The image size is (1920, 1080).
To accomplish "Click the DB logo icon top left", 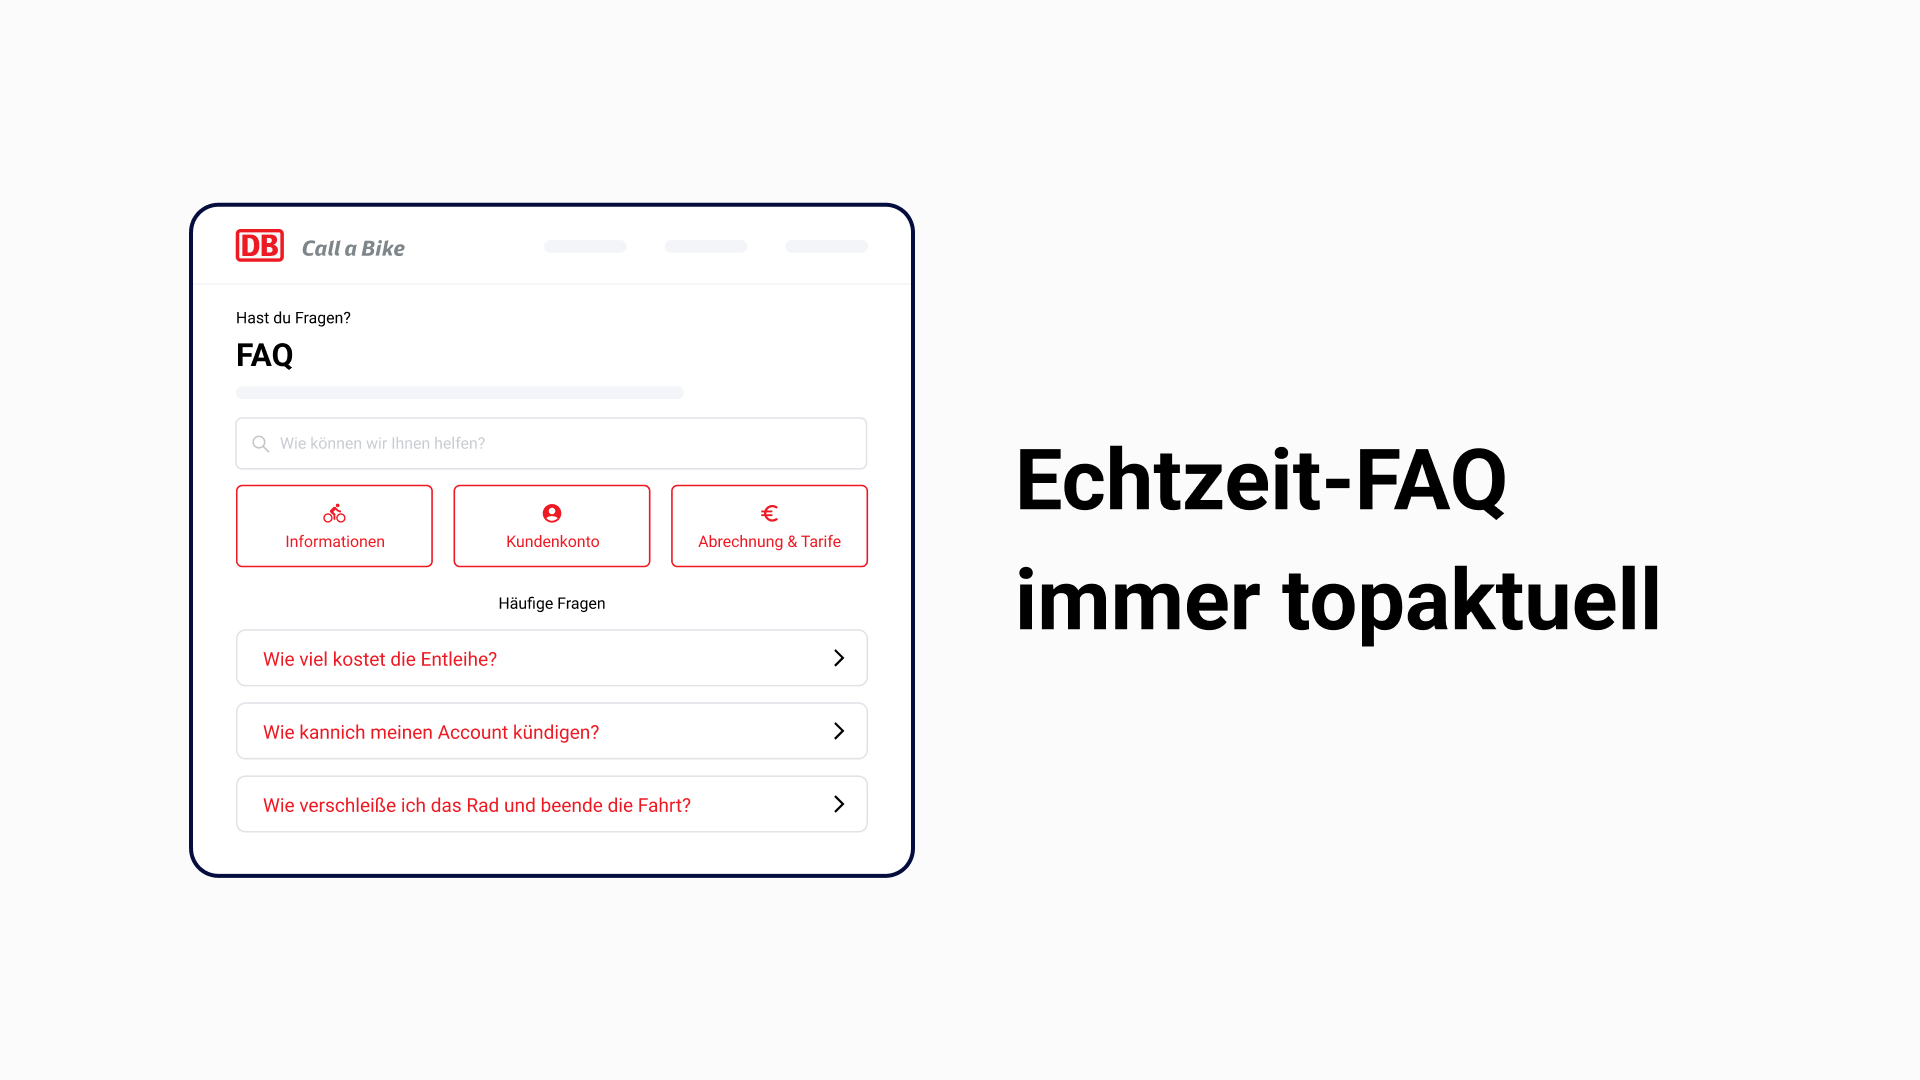I will click(260, 247).
